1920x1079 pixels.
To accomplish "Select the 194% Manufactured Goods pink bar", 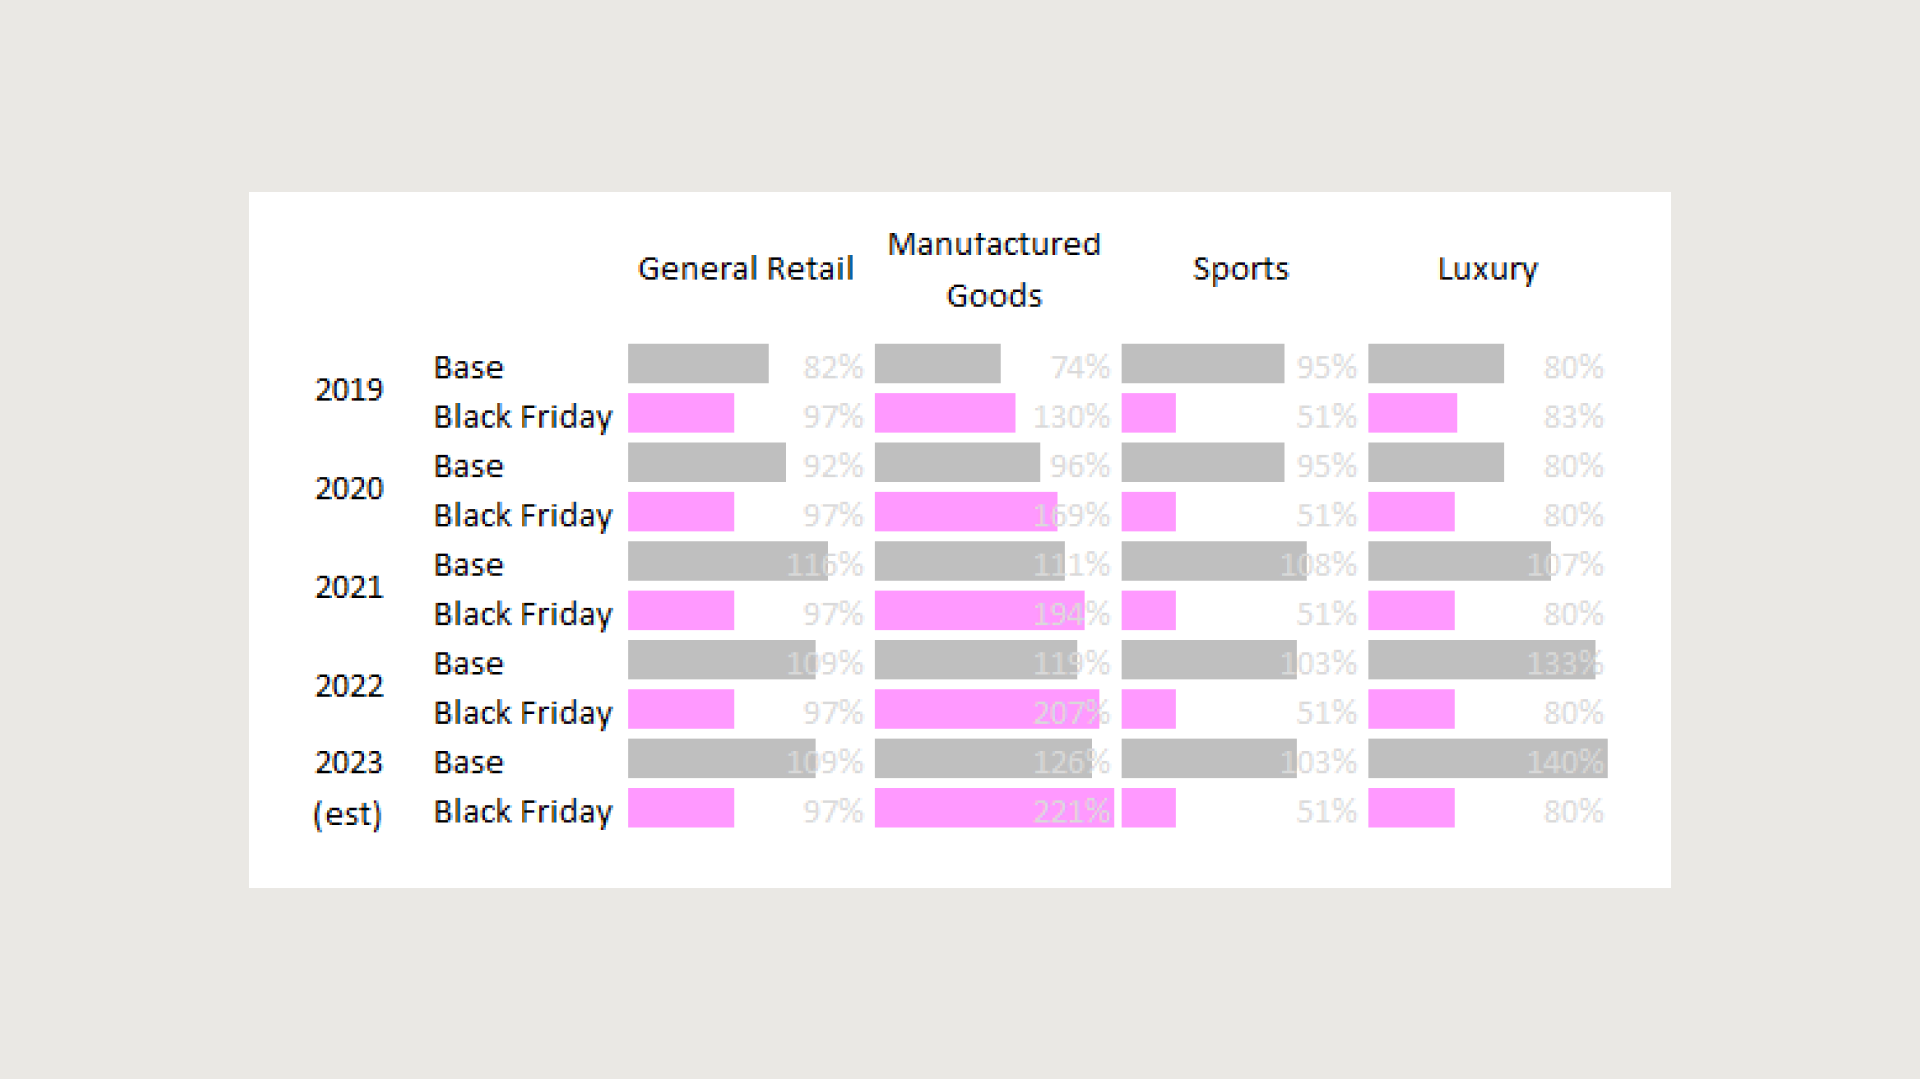I will 979,611.
